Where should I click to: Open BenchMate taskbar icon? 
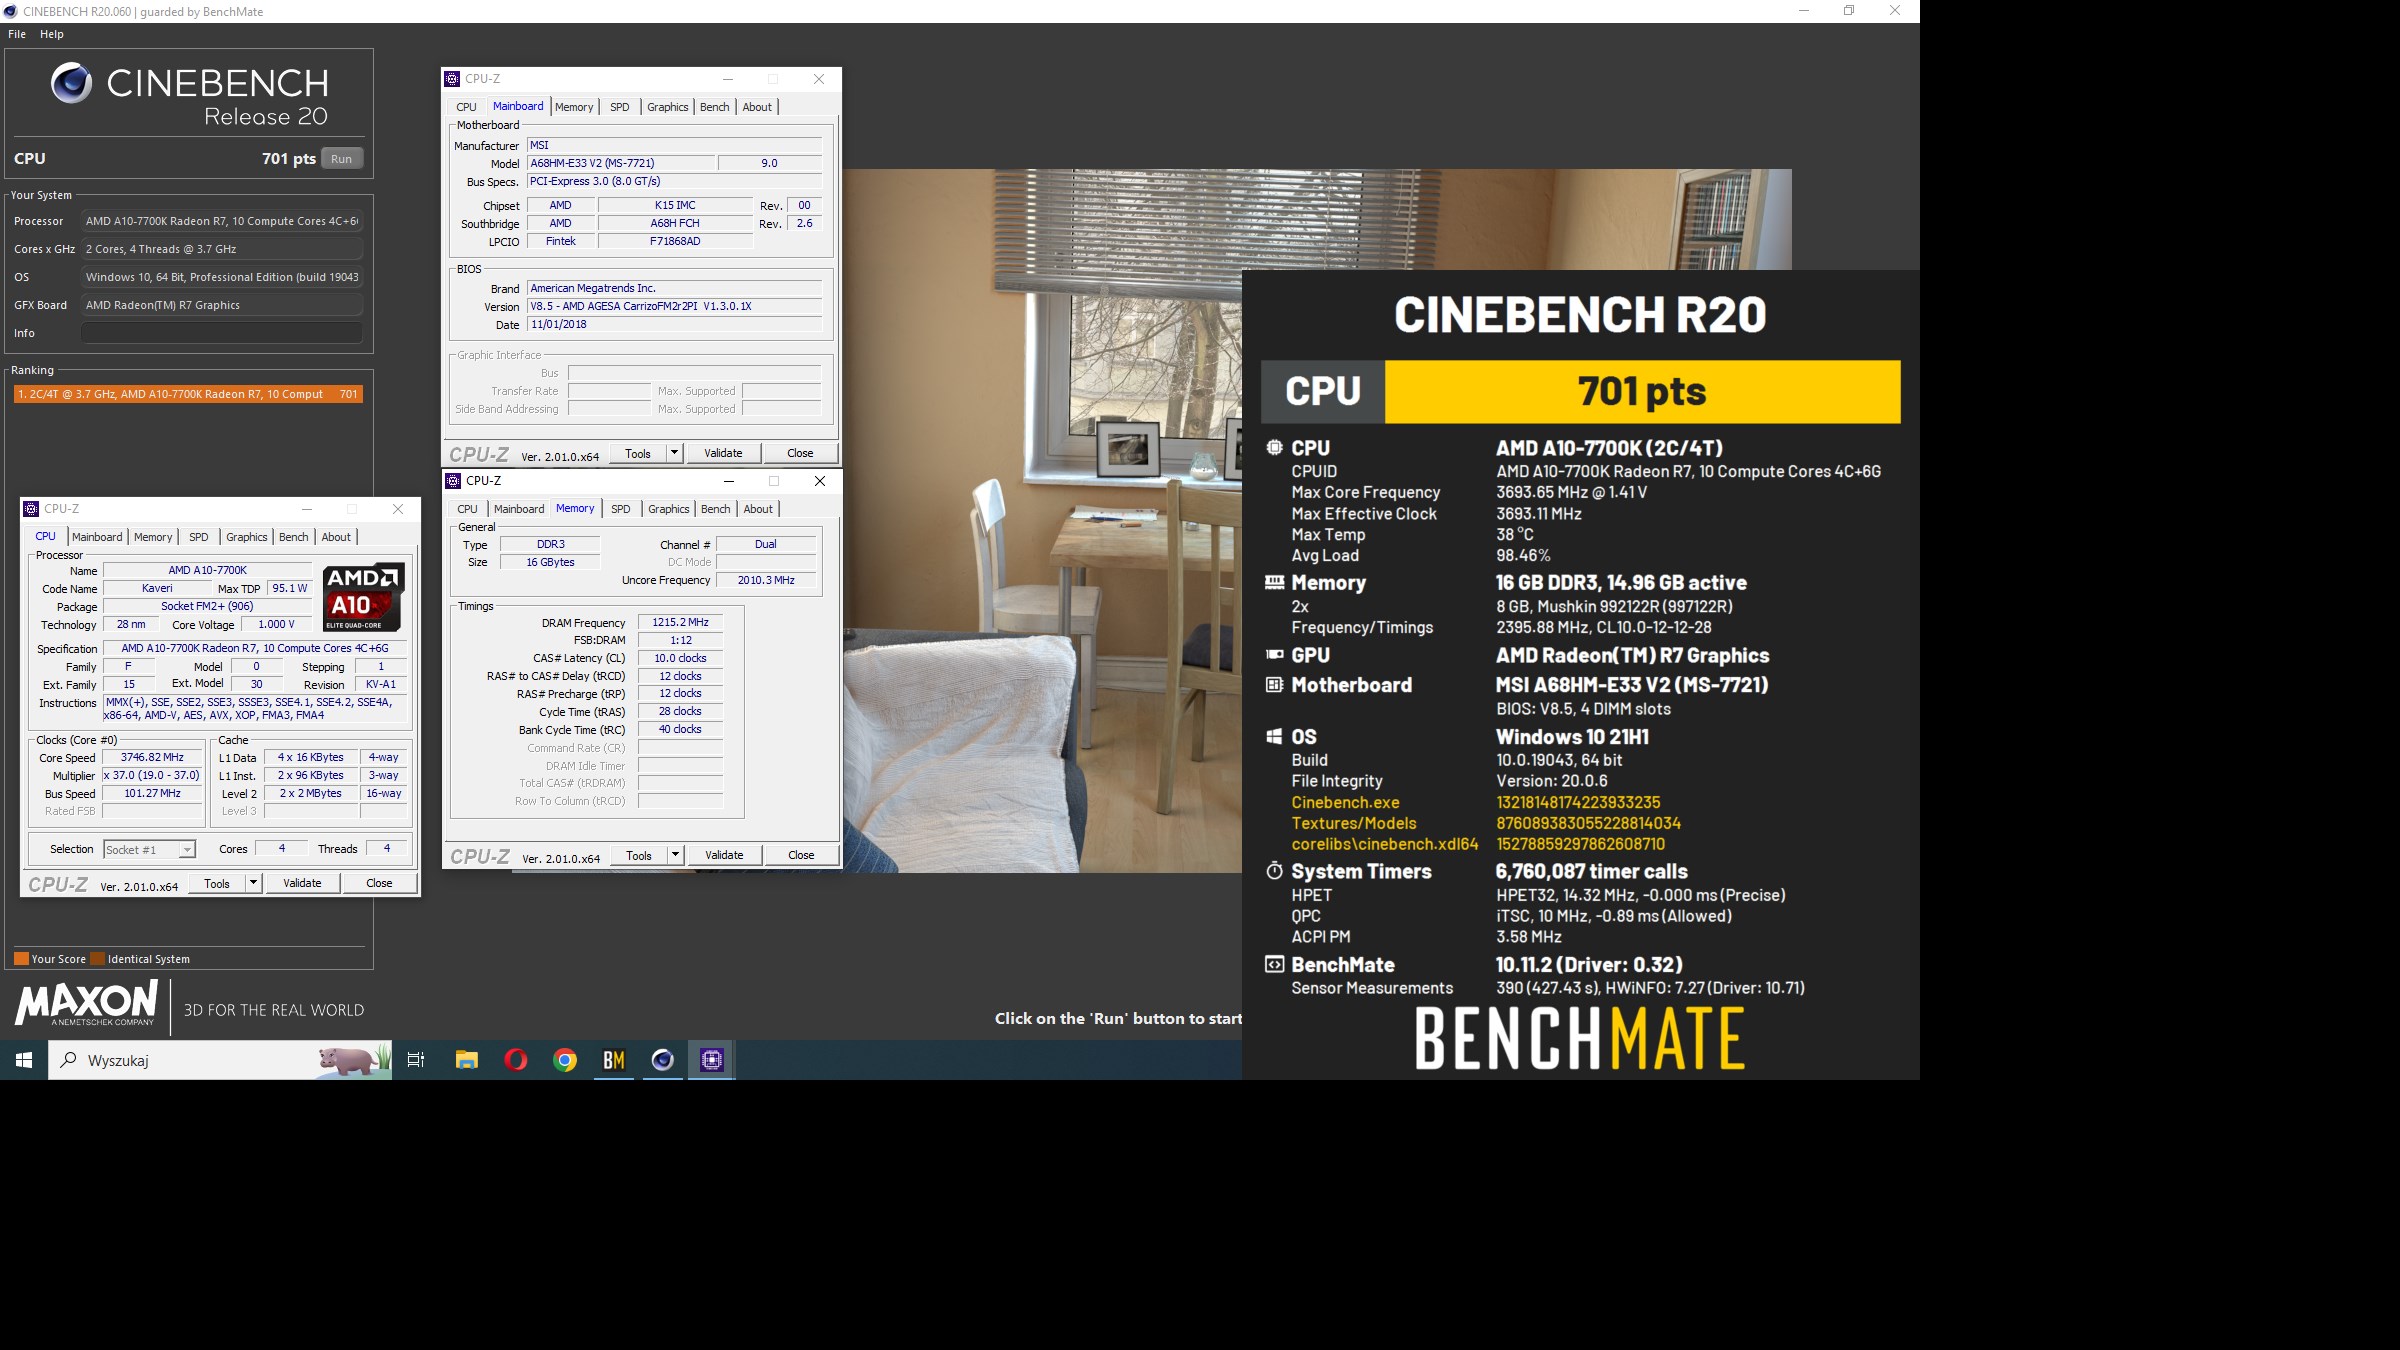(x=614, y=1060)
